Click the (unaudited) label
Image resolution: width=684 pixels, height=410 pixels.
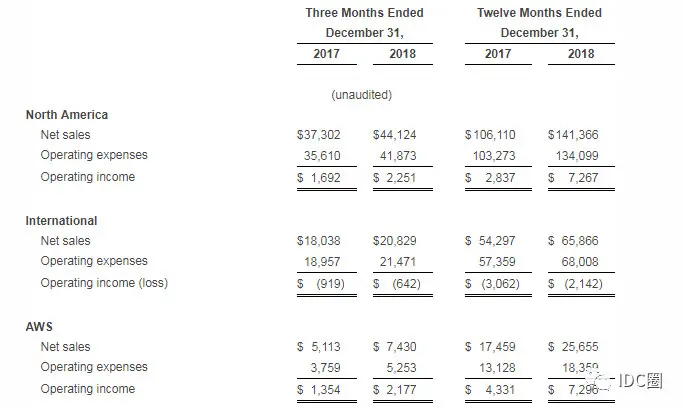[362, 95]
